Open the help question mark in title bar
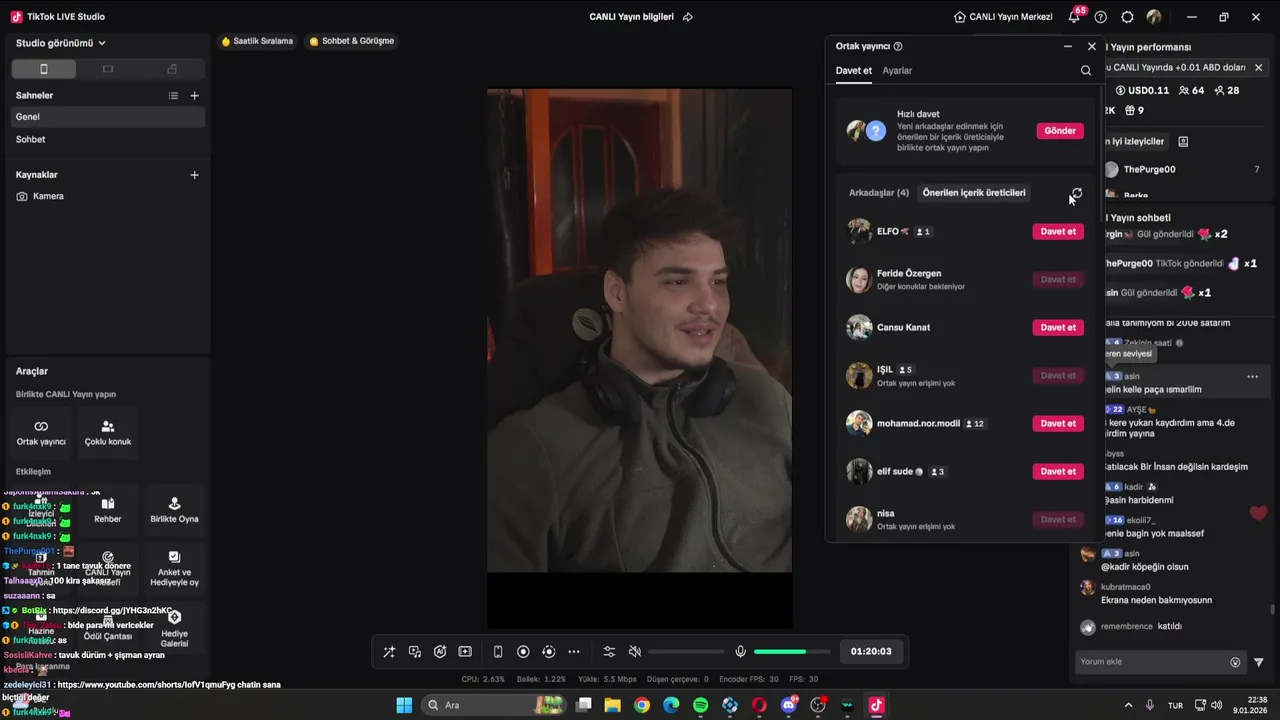1280x720 pixels. pos(1101,17)
